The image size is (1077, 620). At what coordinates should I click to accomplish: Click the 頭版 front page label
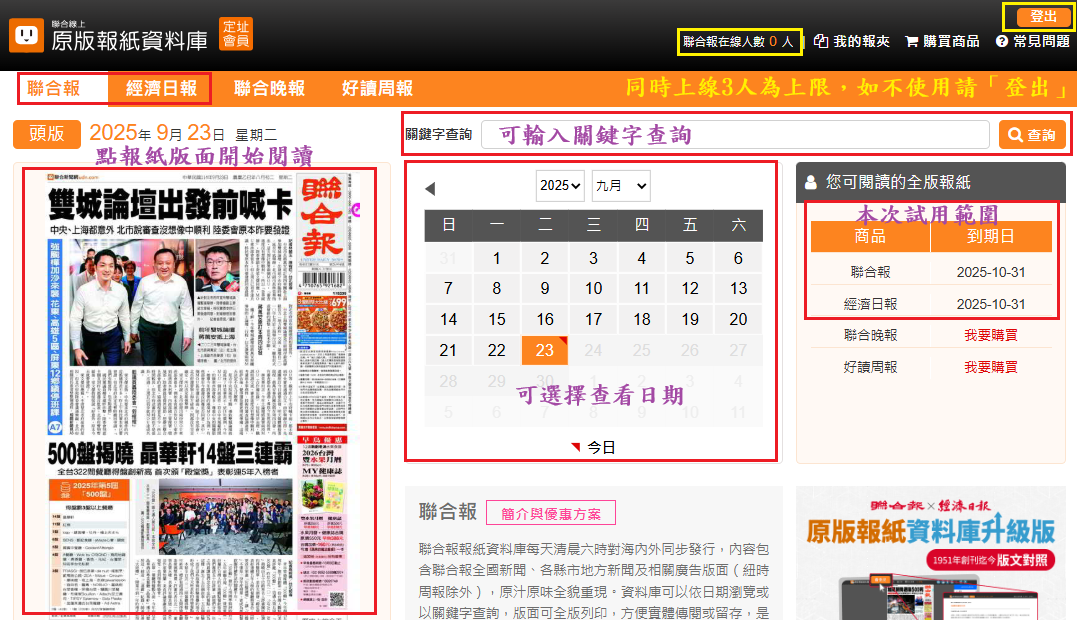47,134
